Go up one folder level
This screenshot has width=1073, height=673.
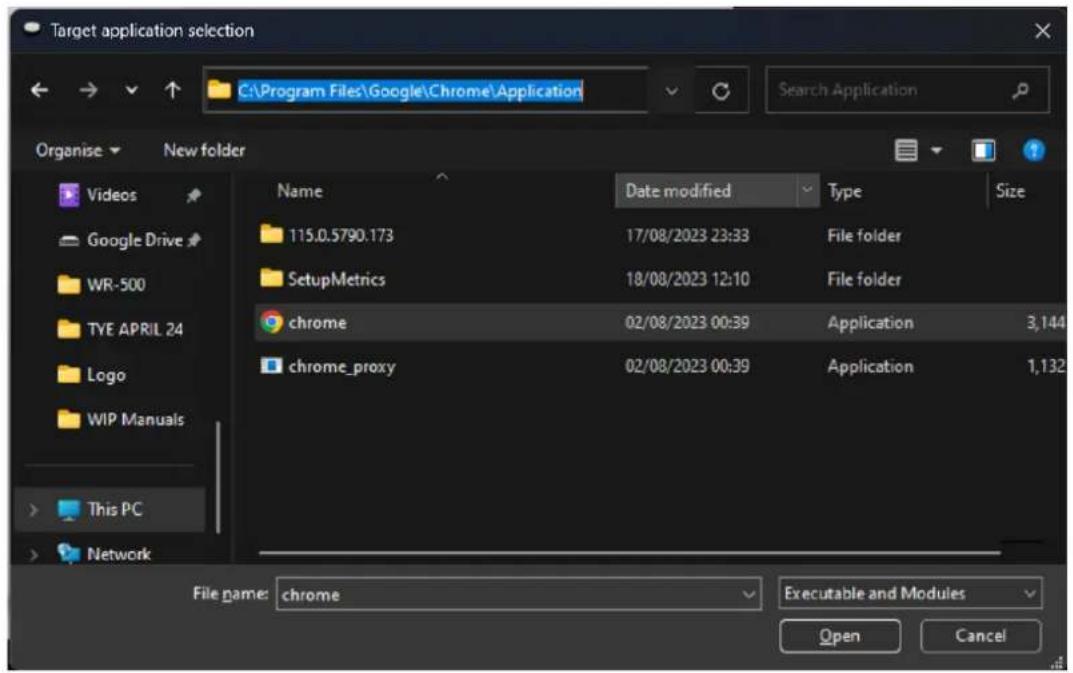(x=172, y=90)
